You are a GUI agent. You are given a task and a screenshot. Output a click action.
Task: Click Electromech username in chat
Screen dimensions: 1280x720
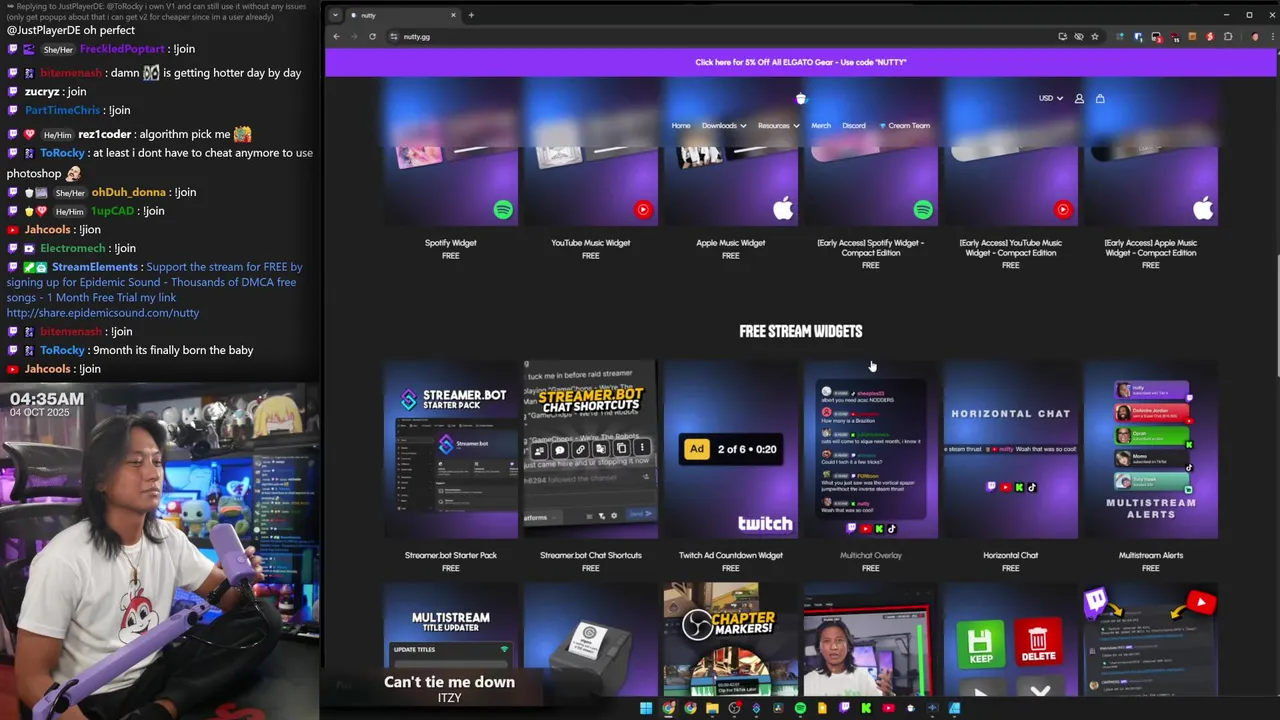click(x=73, y=248)
